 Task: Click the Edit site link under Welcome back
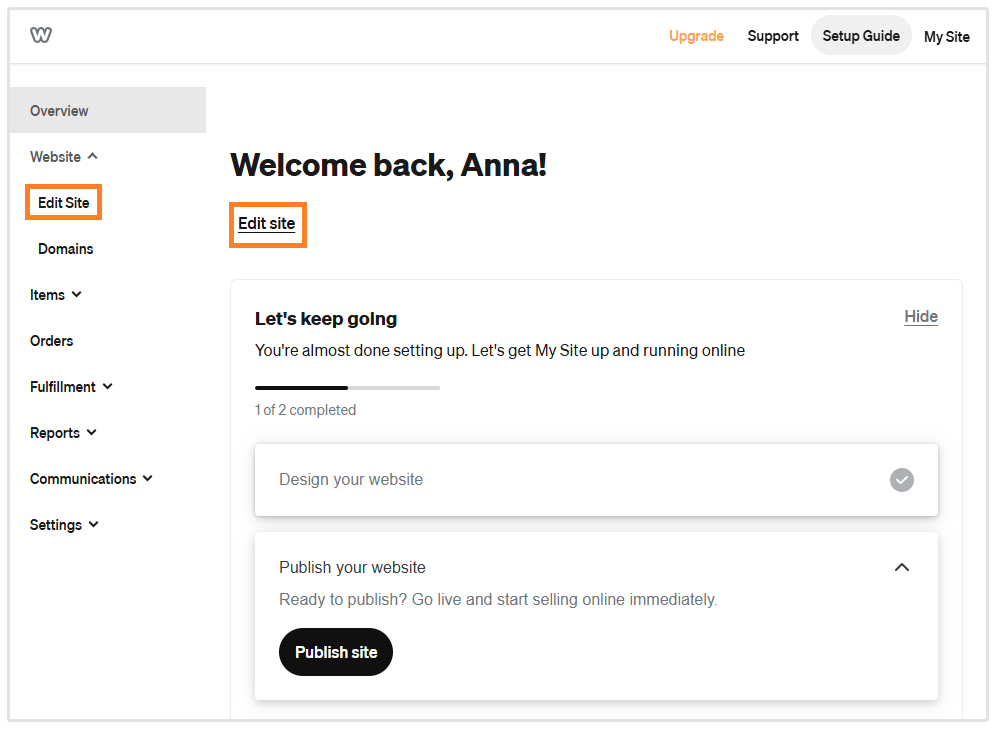[267, 224]
